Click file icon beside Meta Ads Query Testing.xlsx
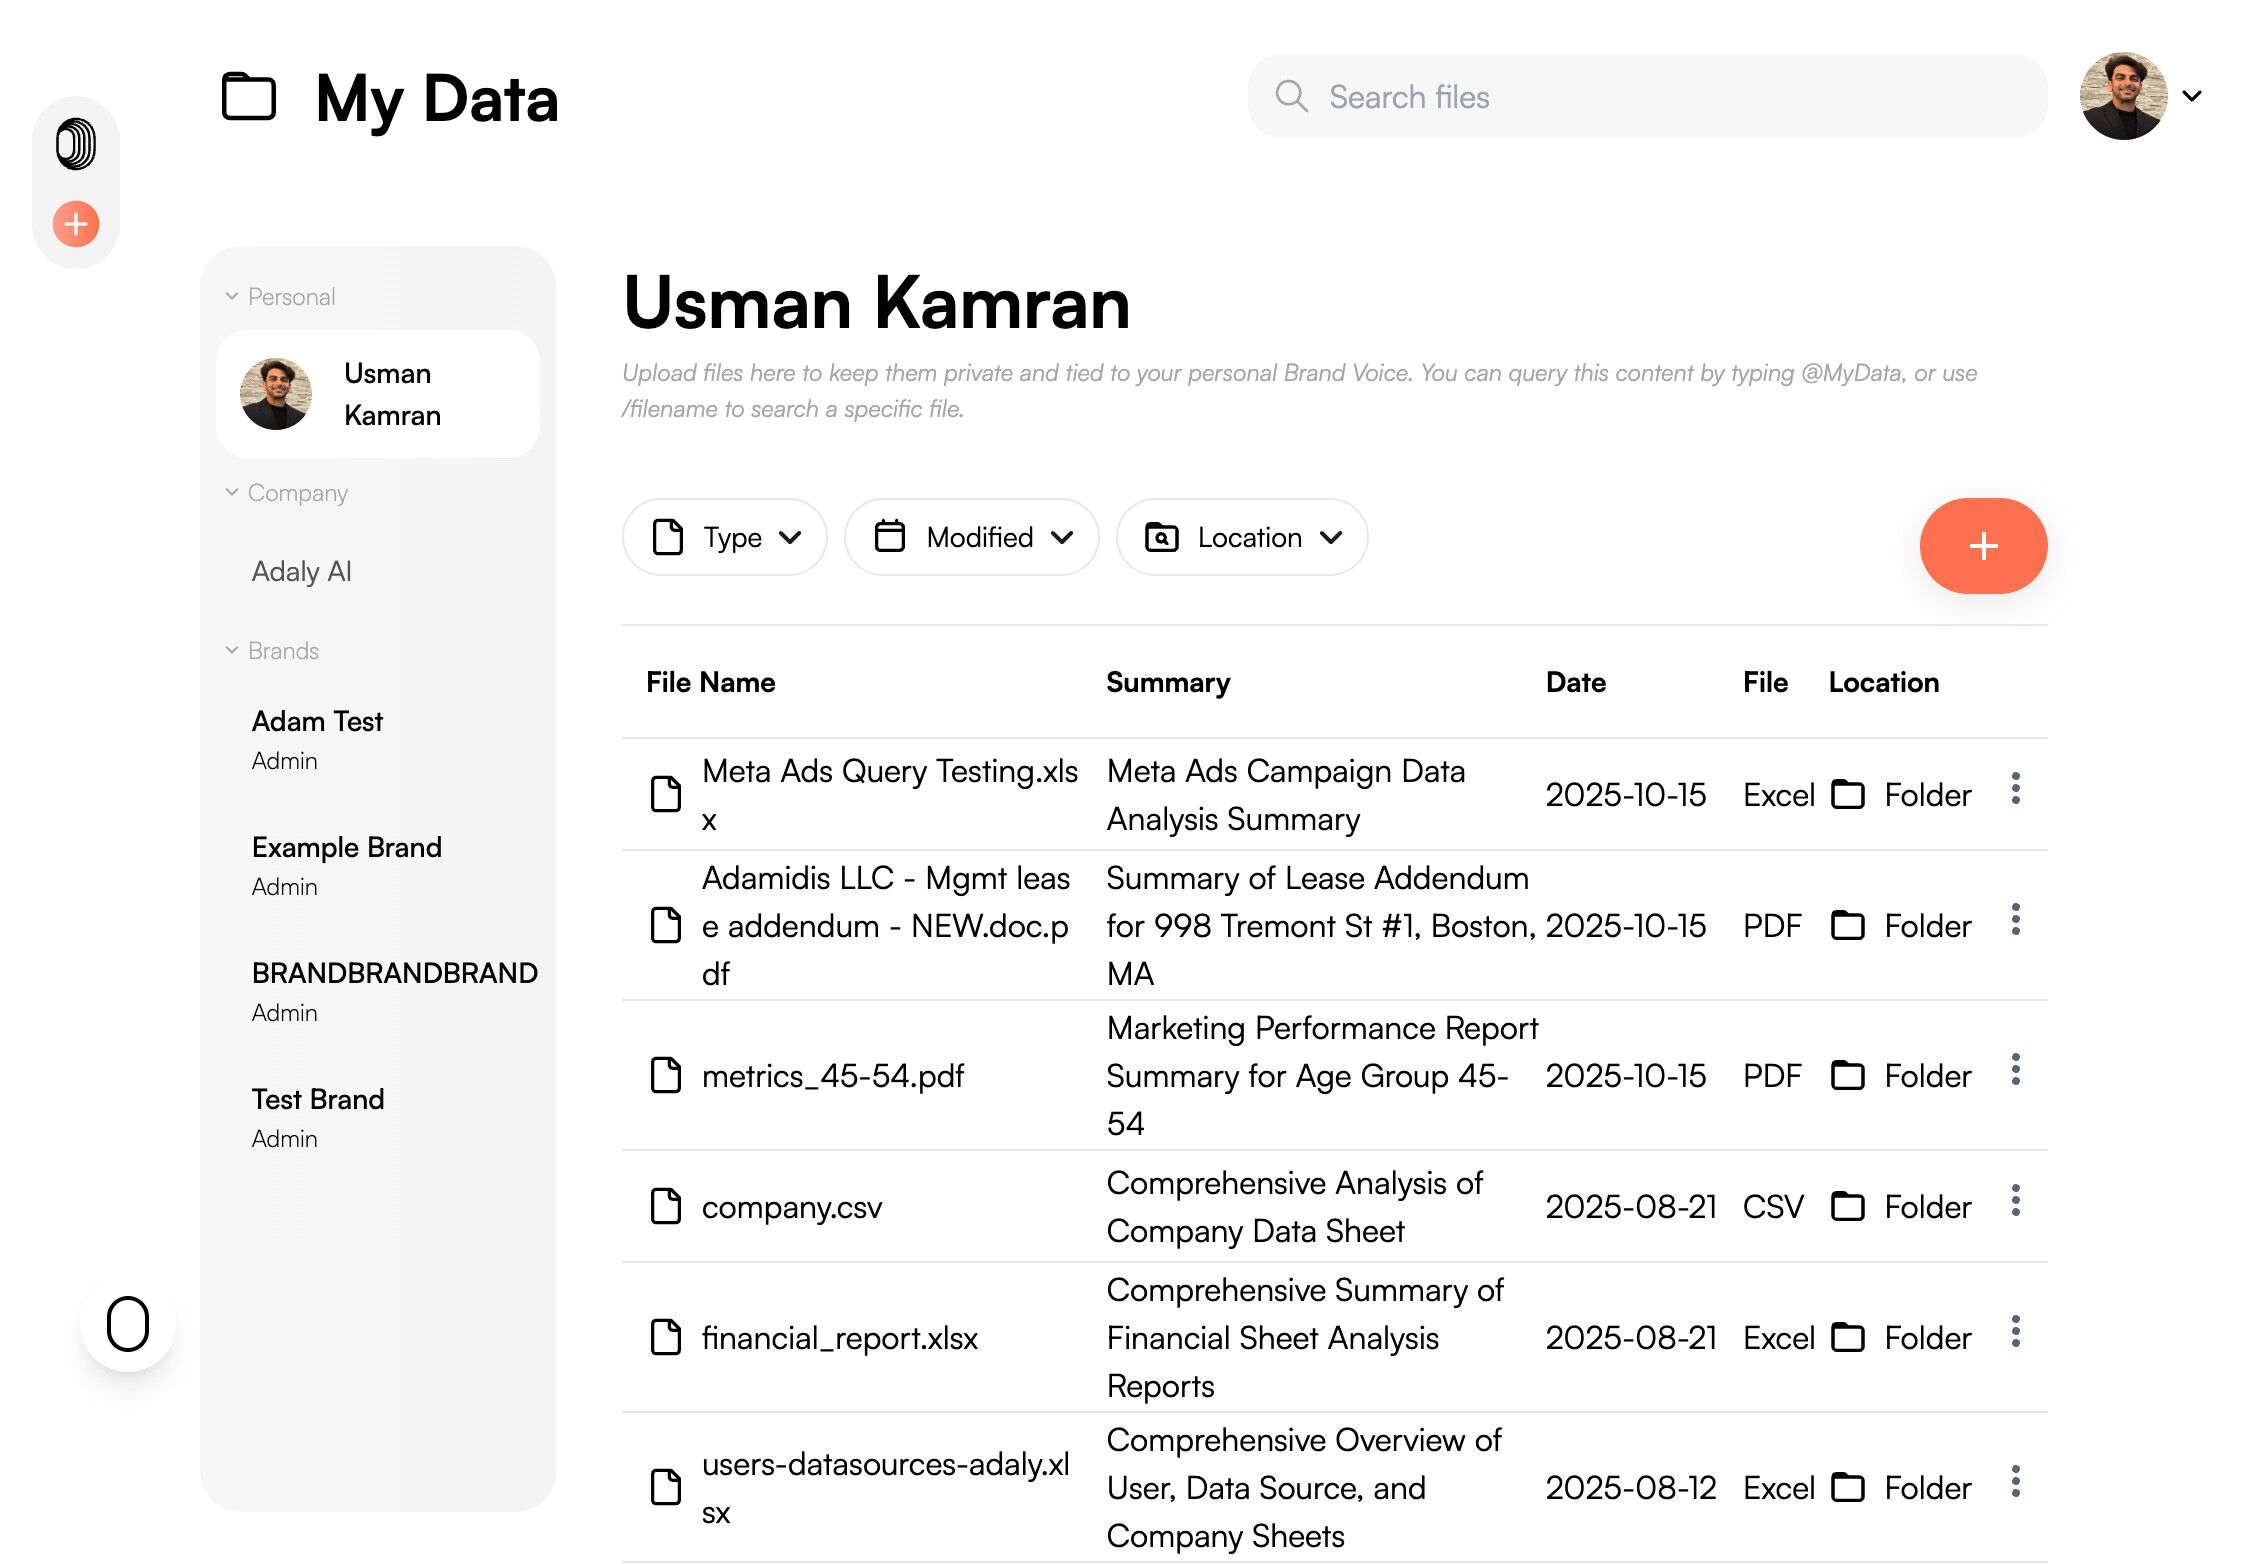2248x1564 pixels. pyautogui.click(x=666, y=794)
